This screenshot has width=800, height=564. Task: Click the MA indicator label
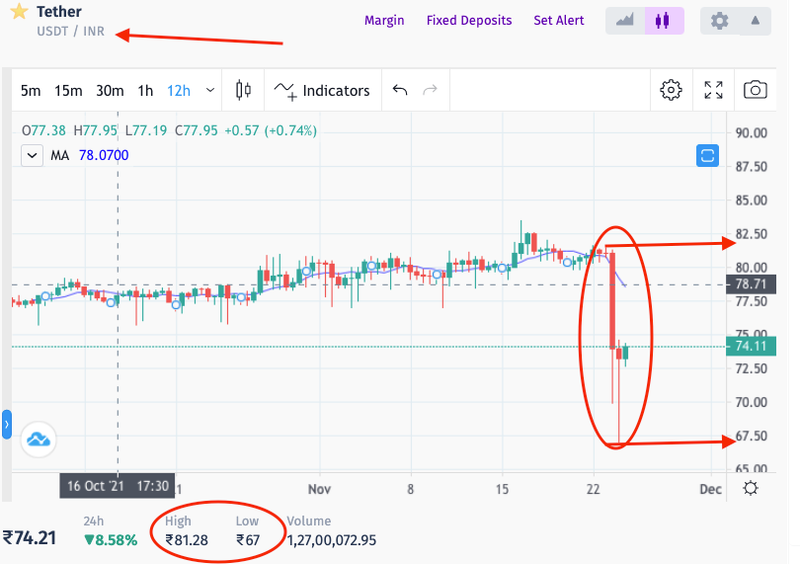60,155
